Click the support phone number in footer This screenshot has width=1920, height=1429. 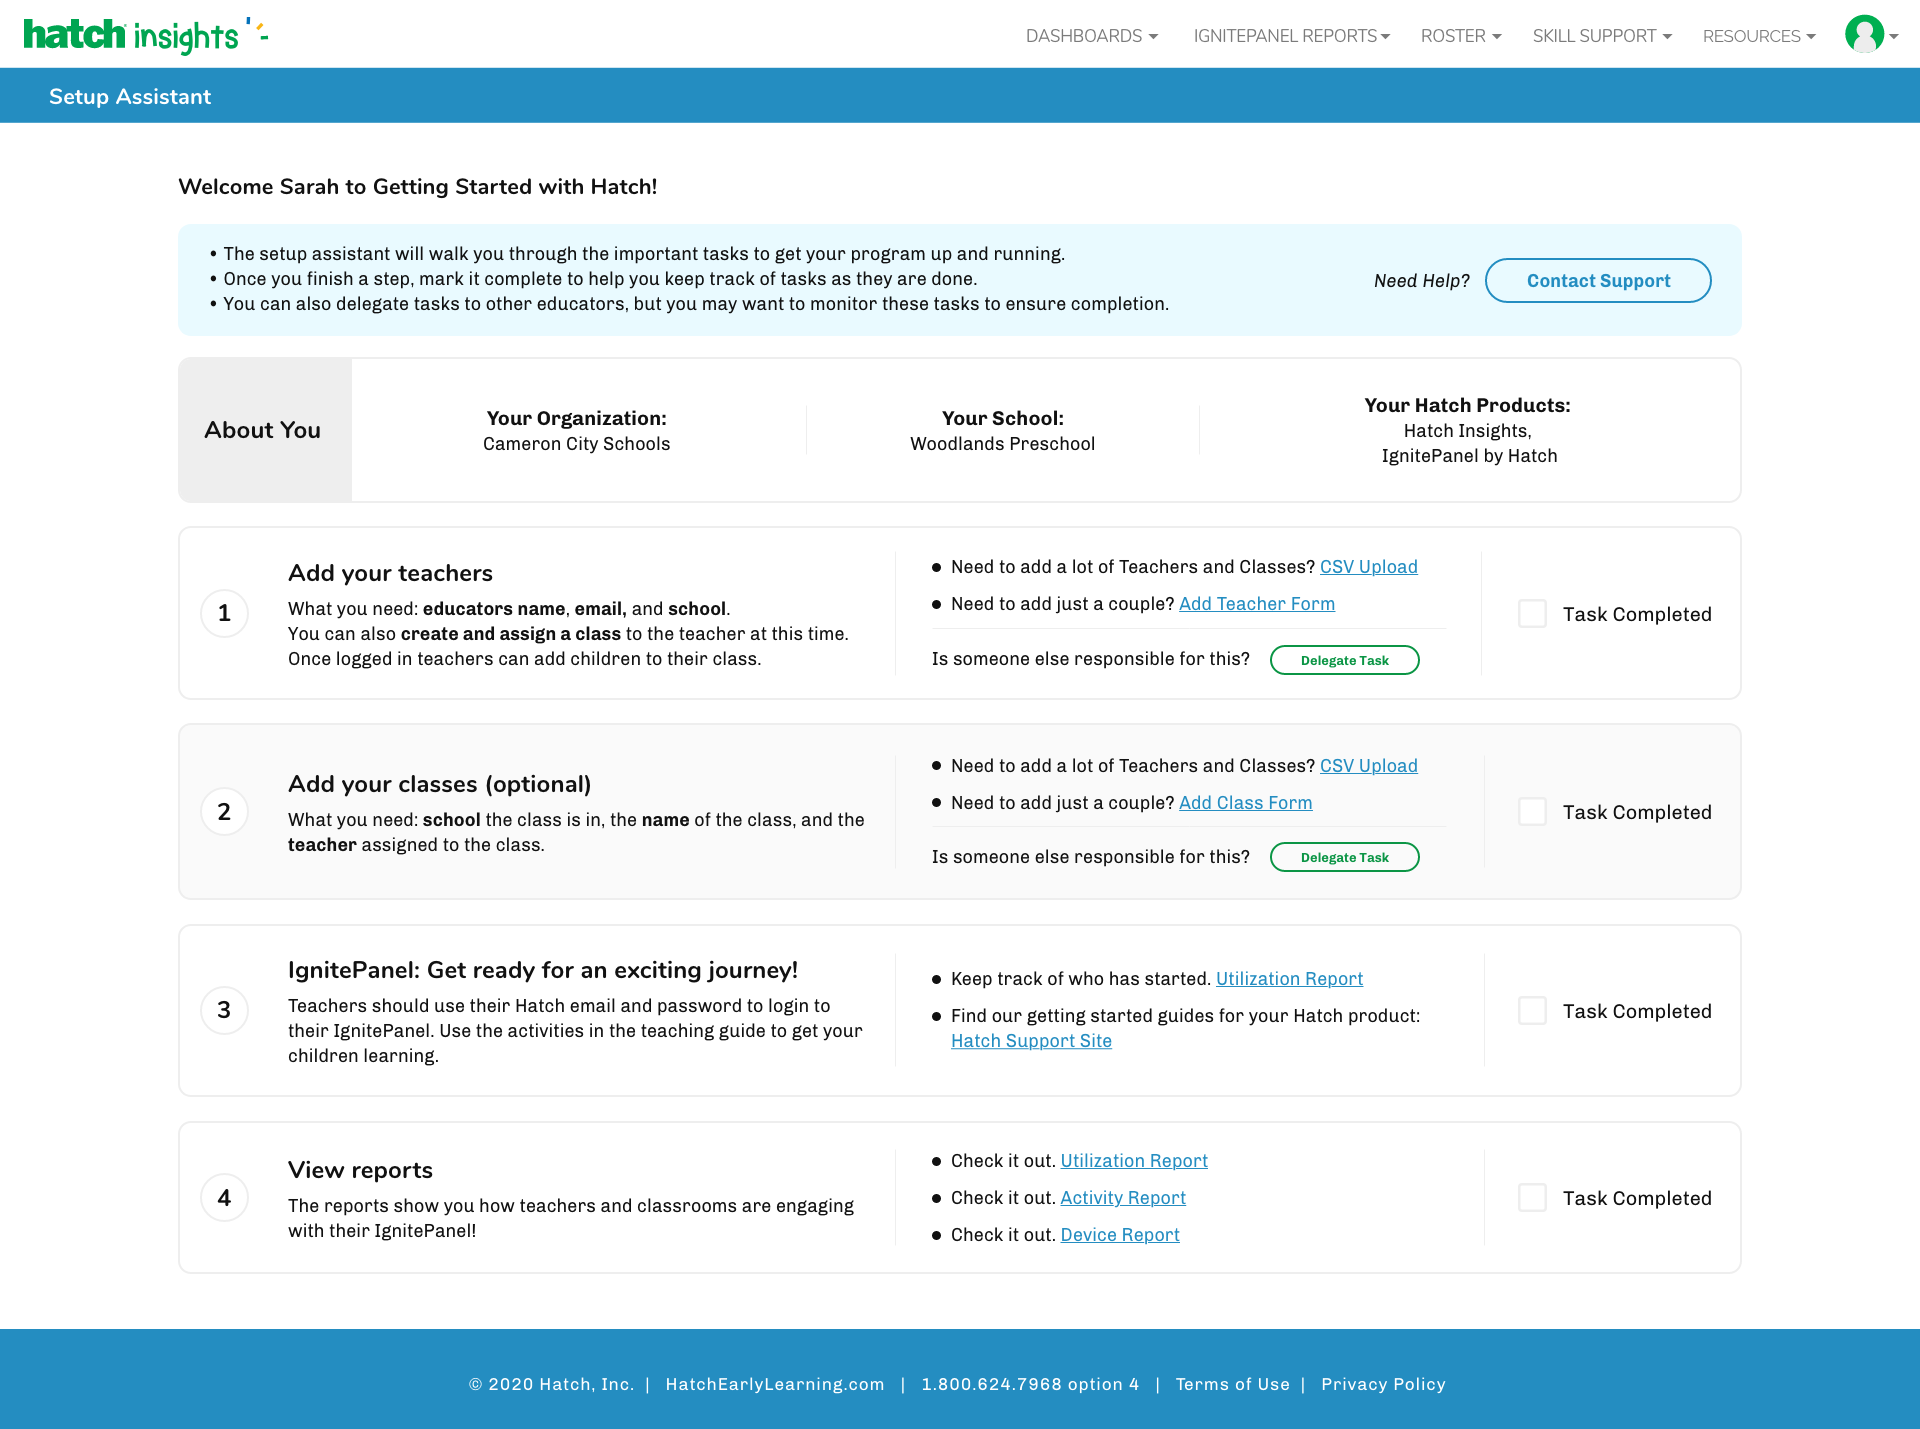1031,1384
